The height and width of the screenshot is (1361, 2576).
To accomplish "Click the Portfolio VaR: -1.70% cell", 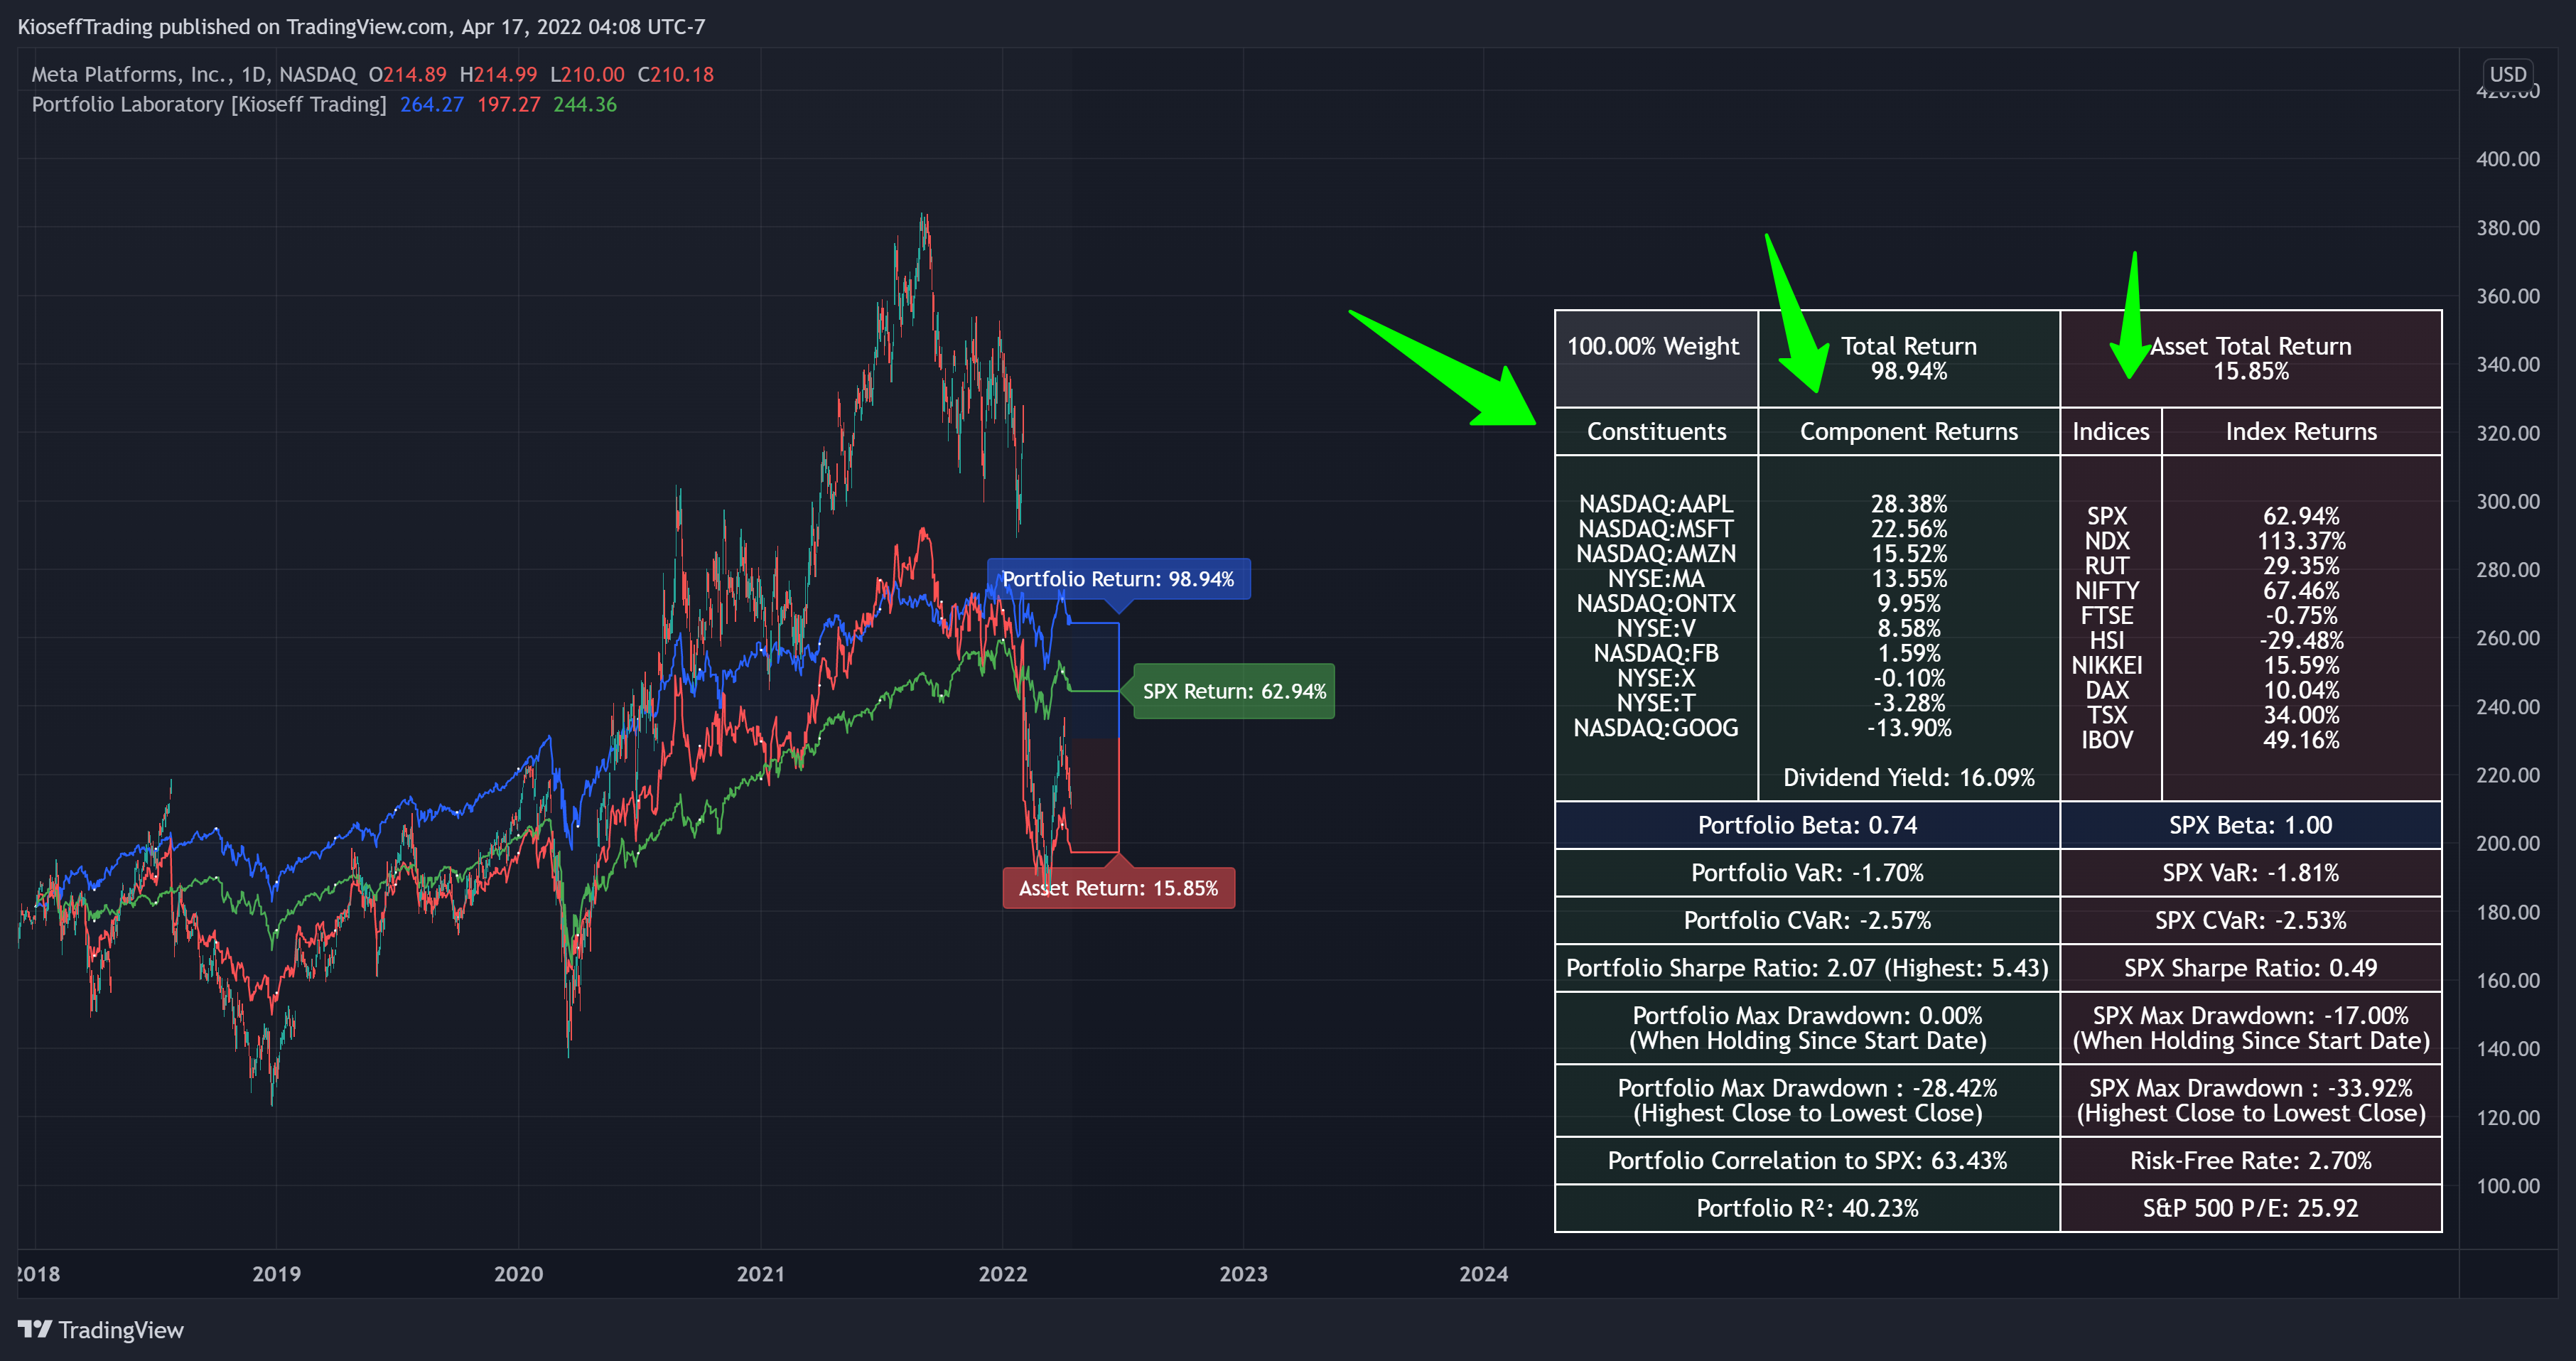I will click(x=1808, y=873).
